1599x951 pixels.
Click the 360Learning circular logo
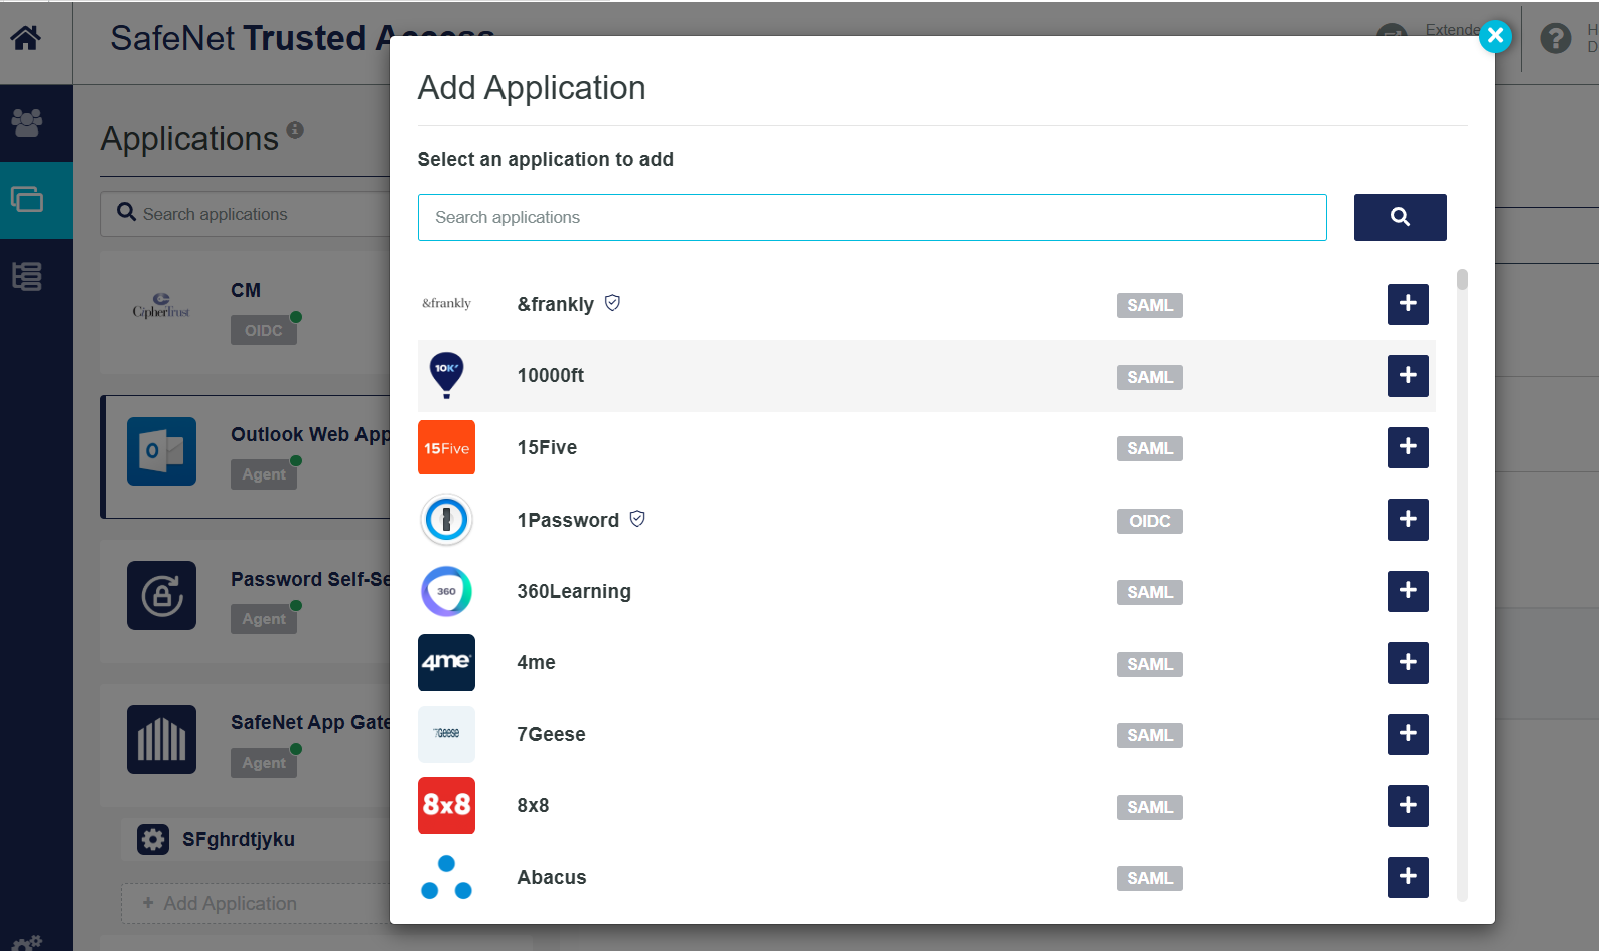pyautogui.click(x=446, y=591)
